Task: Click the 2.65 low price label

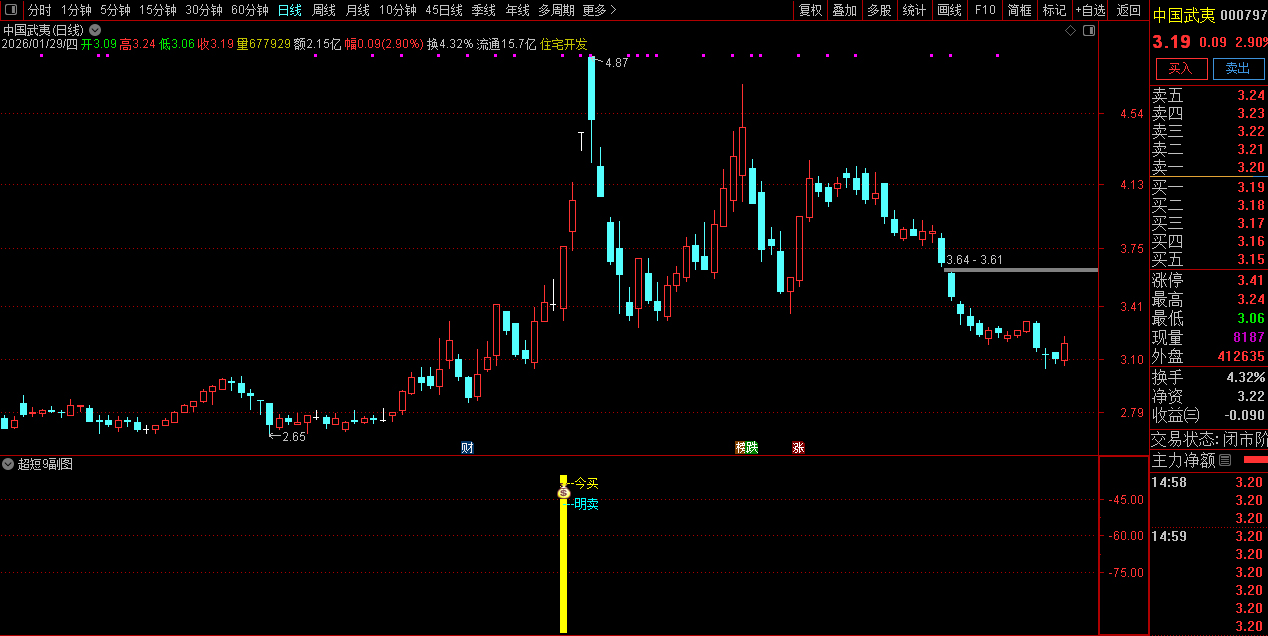Action: pyautogui.click(x=293, y=436)
